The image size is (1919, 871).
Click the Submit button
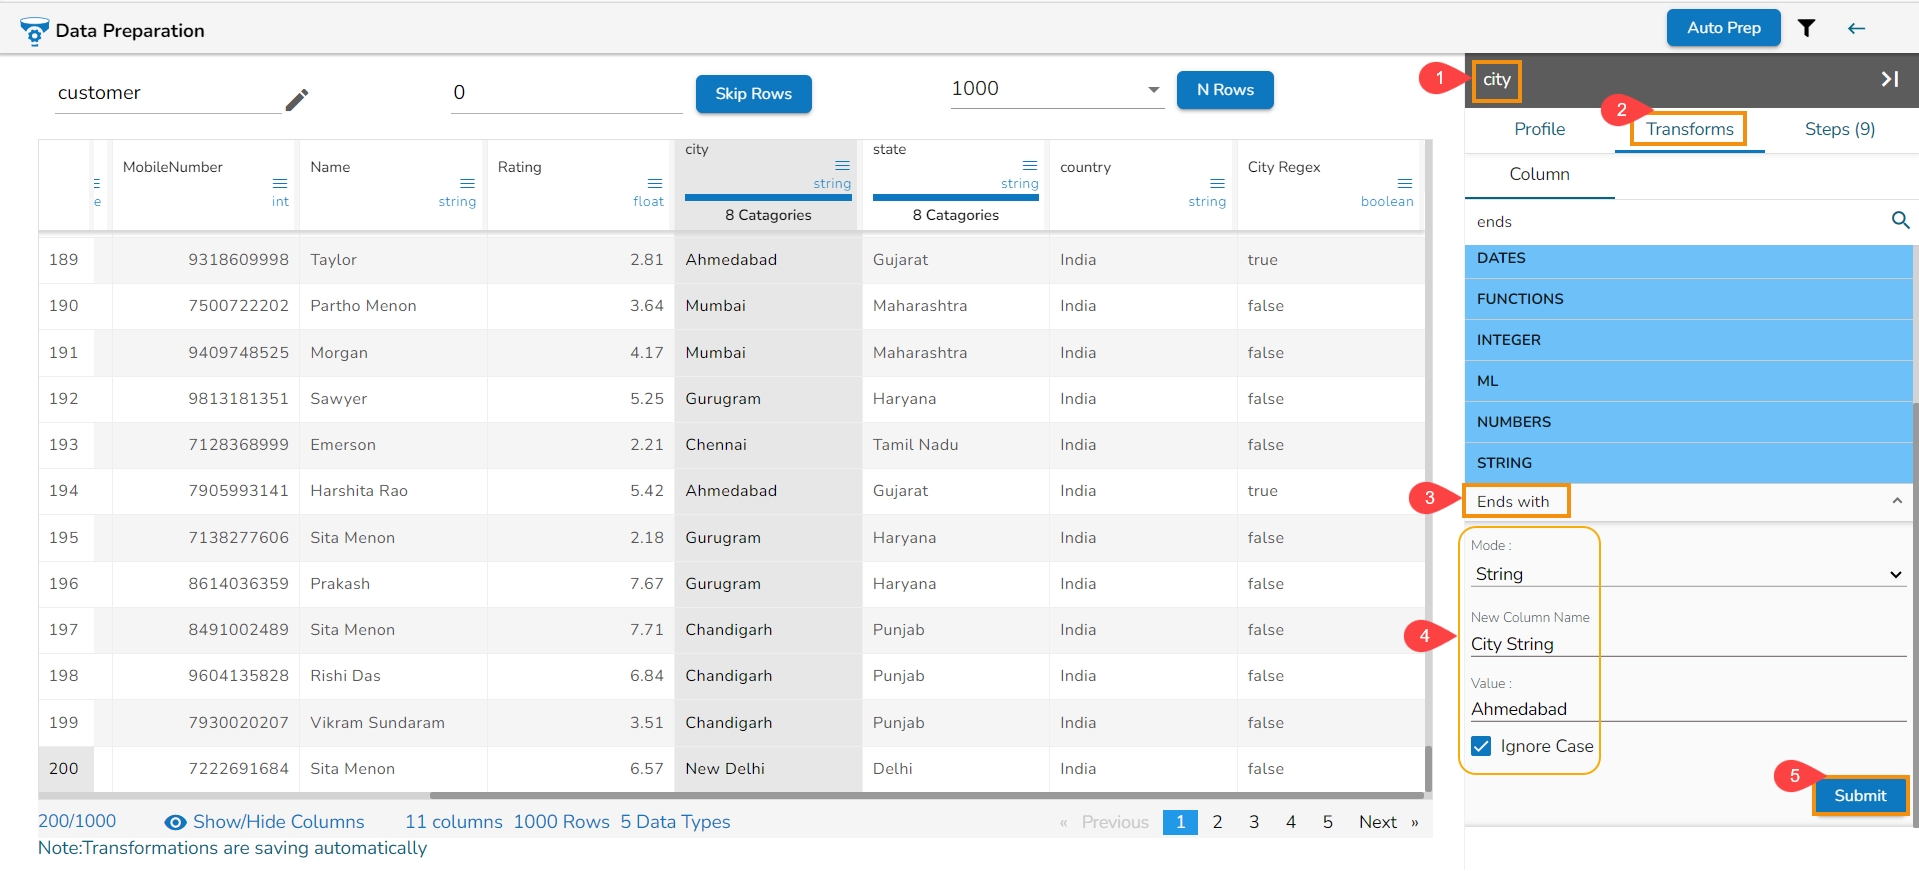click(1859, 796)
